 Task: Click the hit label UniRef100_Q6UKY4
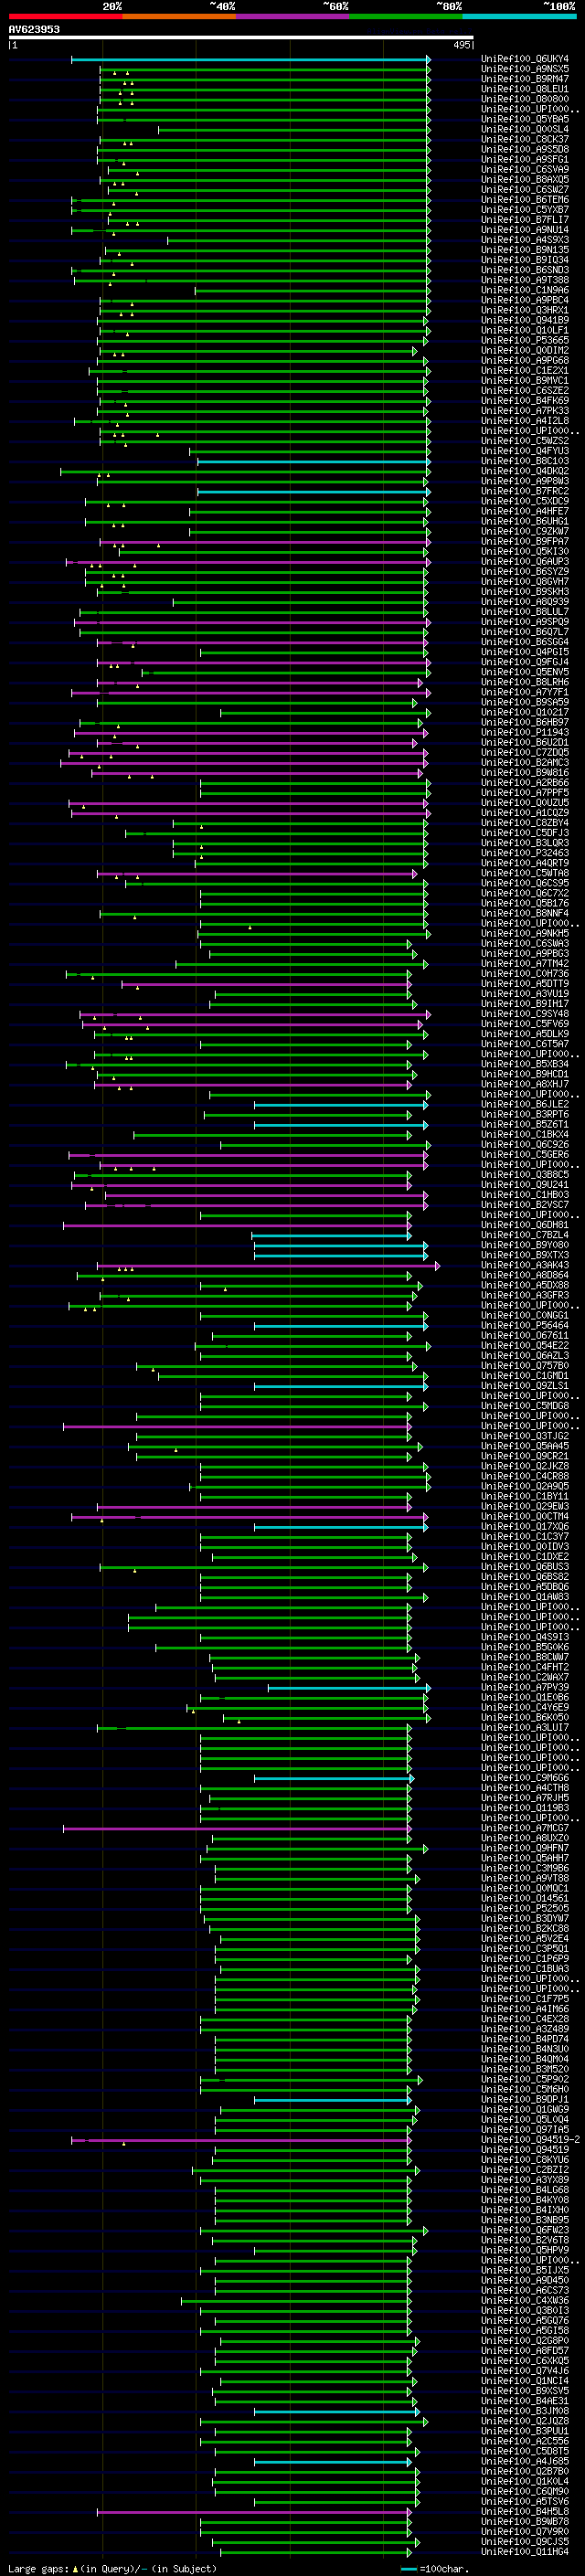click(x=525, y=59)
